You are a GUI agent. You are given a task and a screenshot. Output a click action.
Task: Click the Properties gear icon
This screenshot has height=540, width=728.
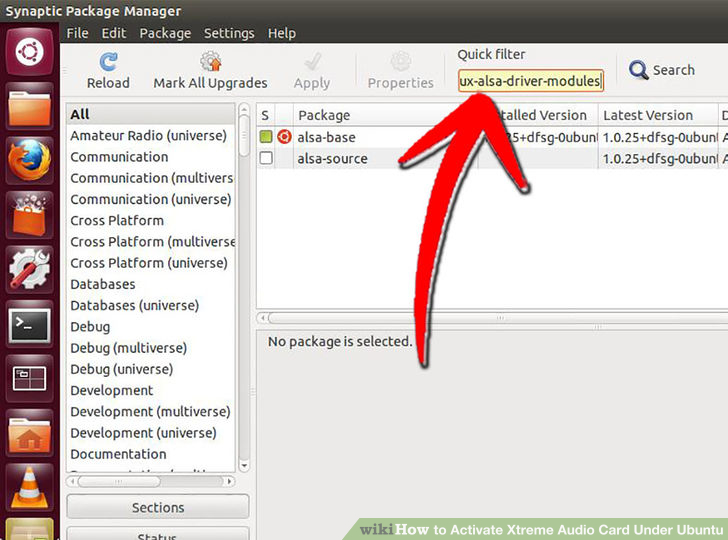(x=401, y=61)
